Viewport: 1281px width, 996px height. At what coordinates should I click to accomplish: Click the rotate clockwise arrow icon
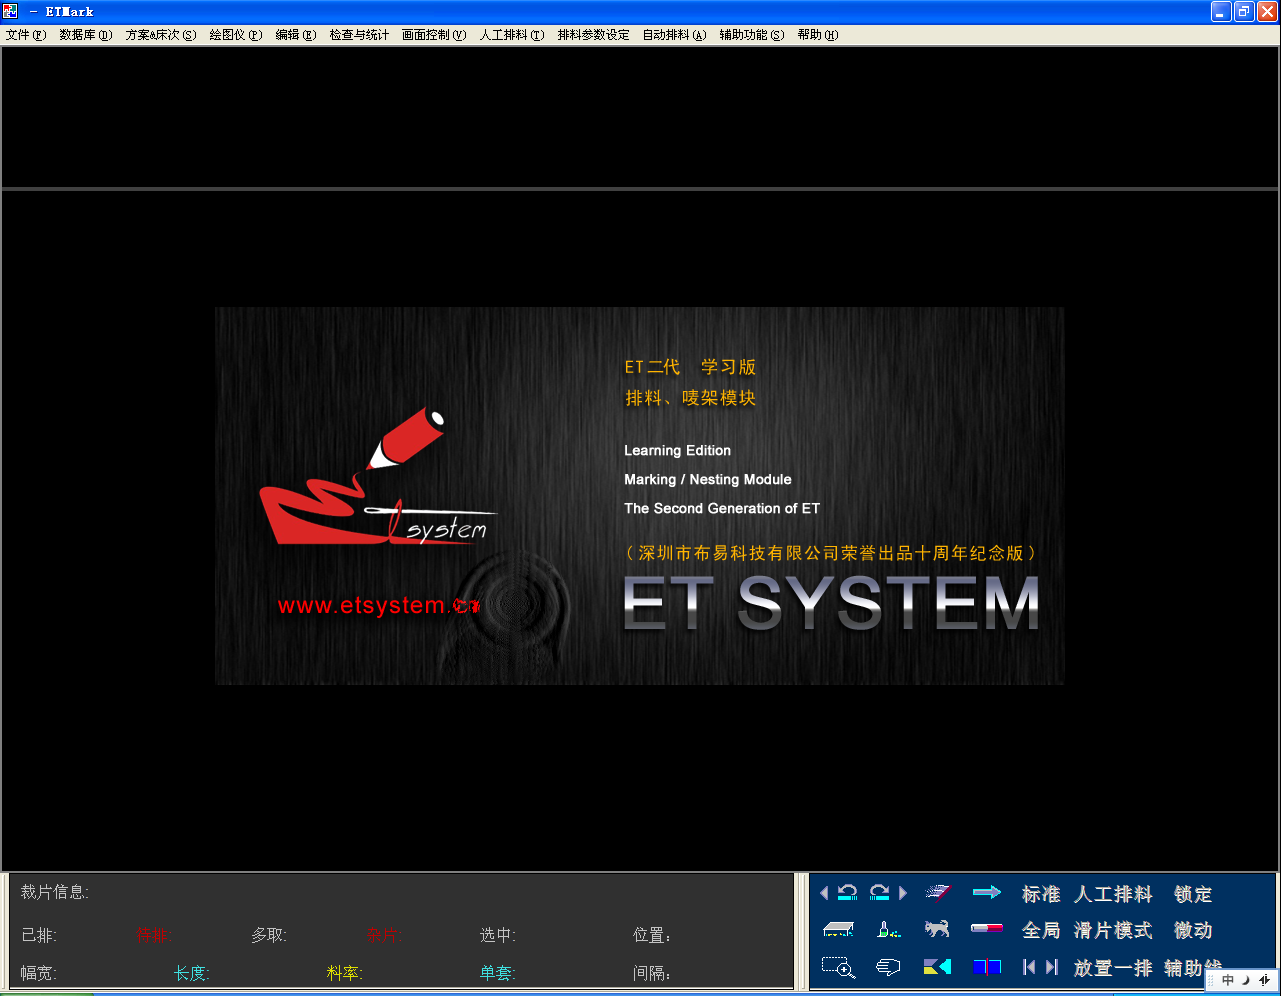(880, 892)
